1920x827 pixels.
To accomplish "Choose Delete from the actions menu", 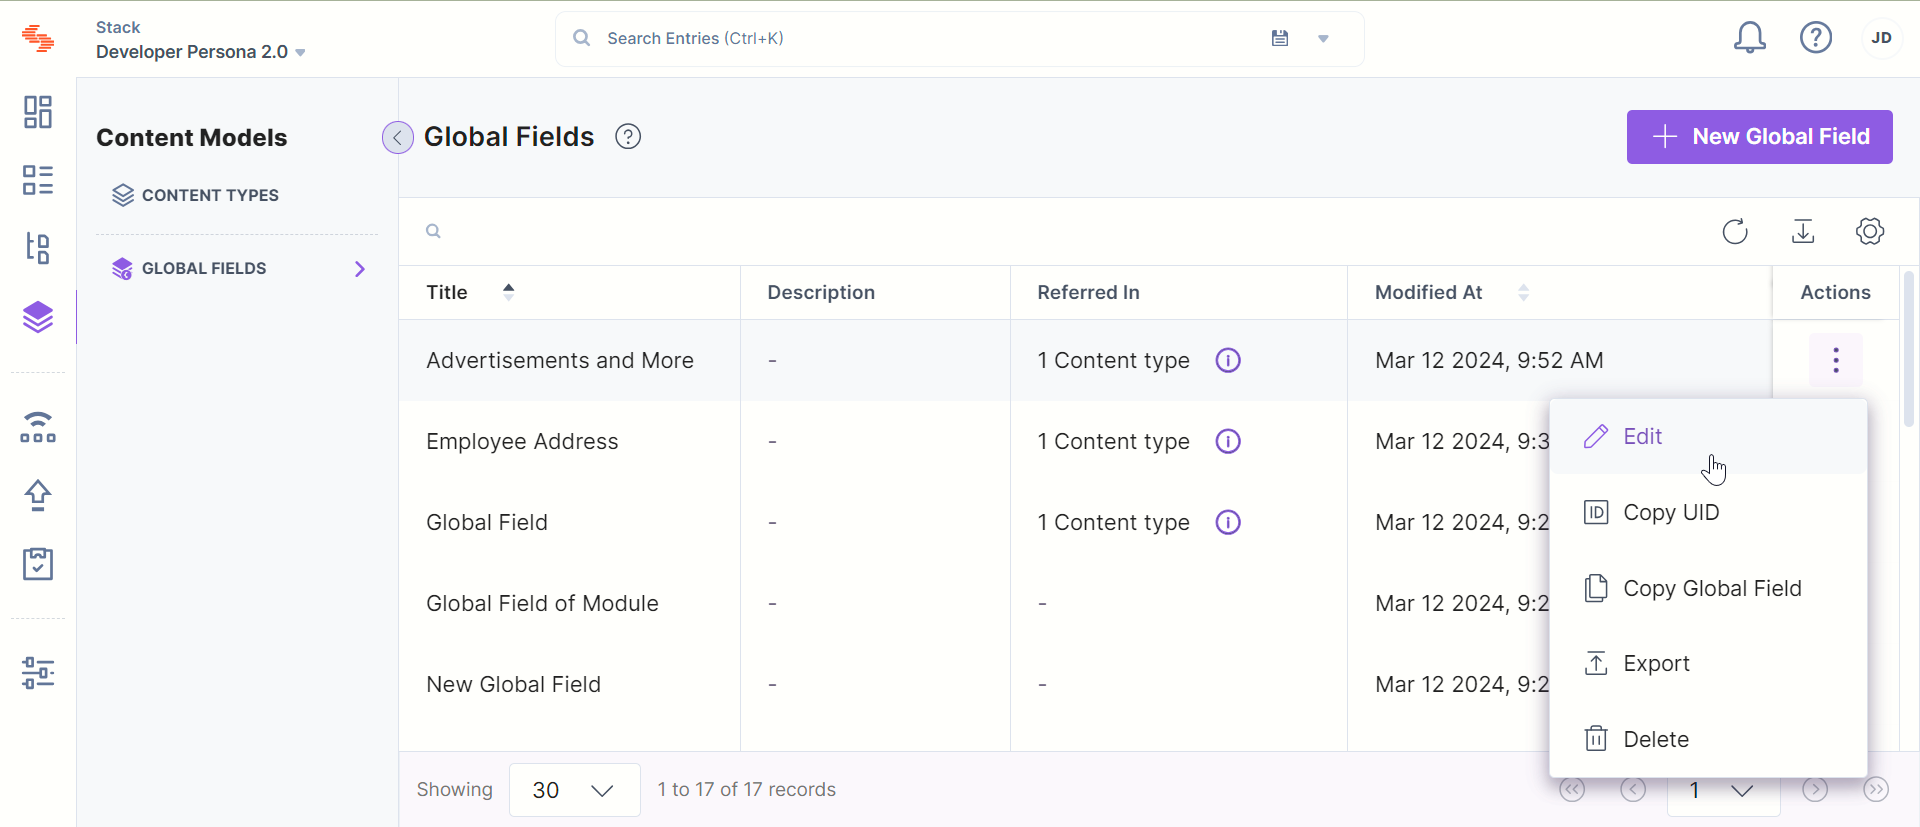I will (x=1708, y=739).
